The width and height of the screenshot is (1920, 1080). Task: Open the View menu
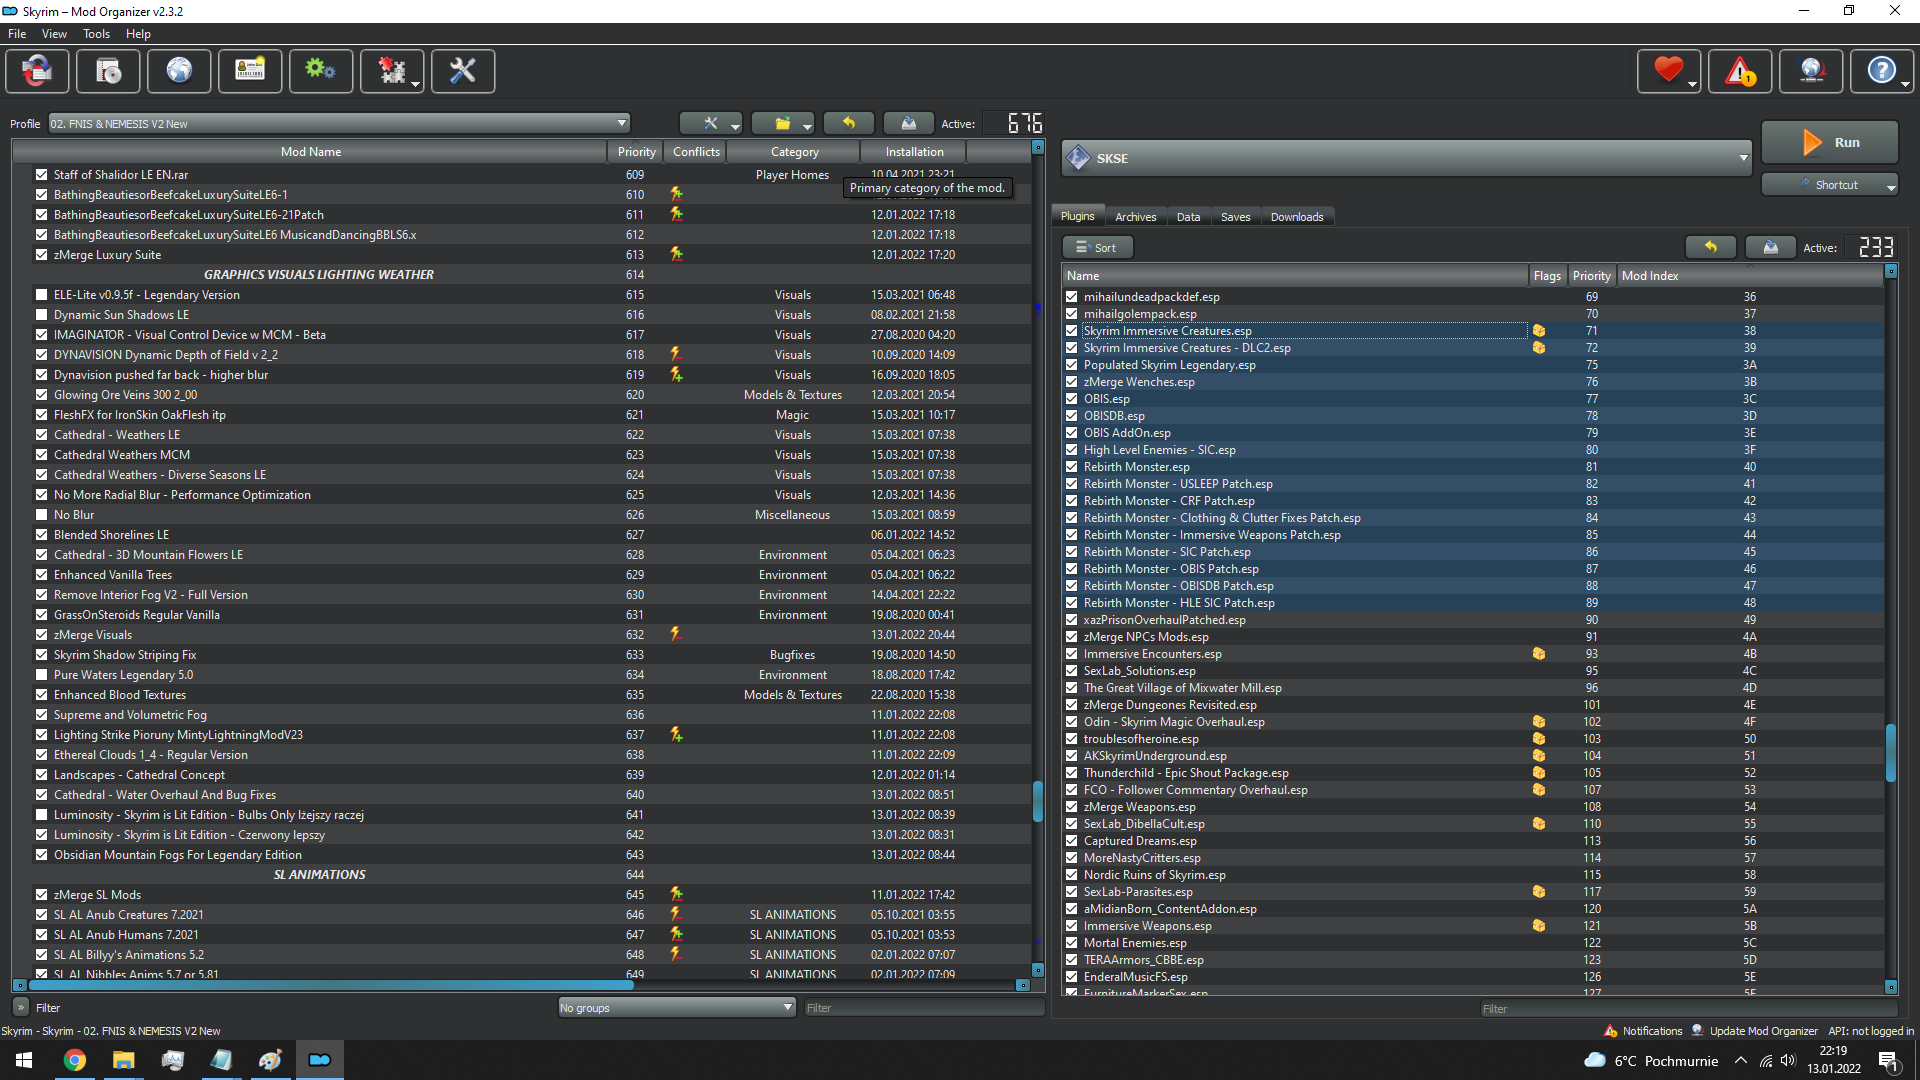54,34
